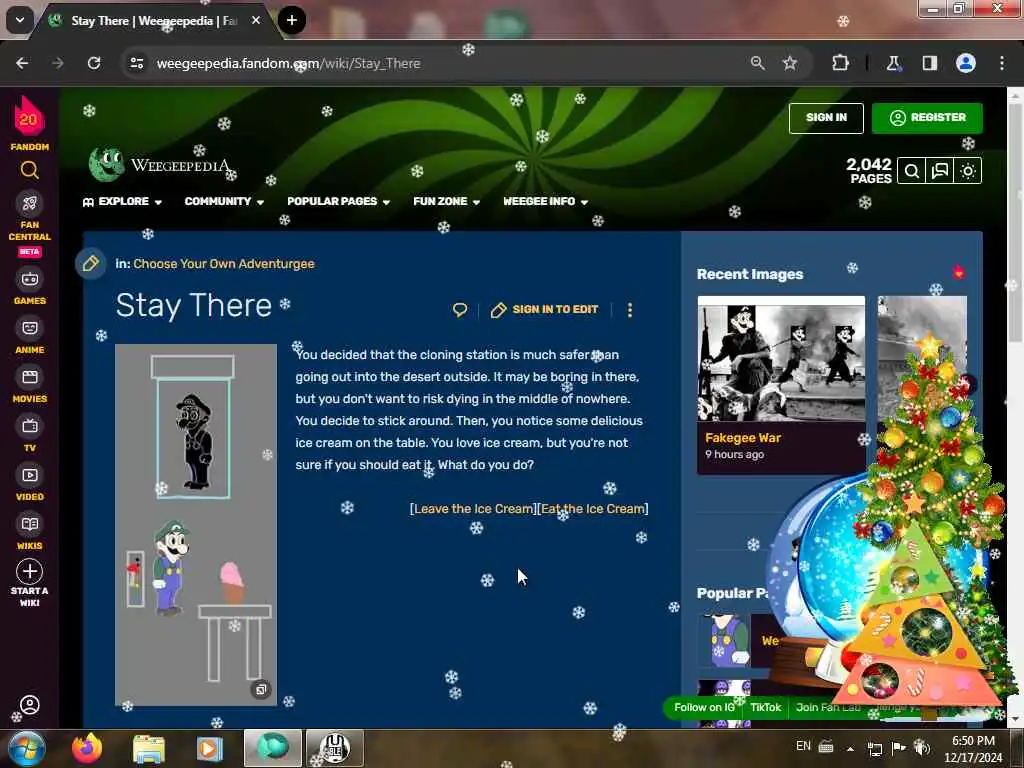Open browser zoom magnifier icon

pos(757,63)
